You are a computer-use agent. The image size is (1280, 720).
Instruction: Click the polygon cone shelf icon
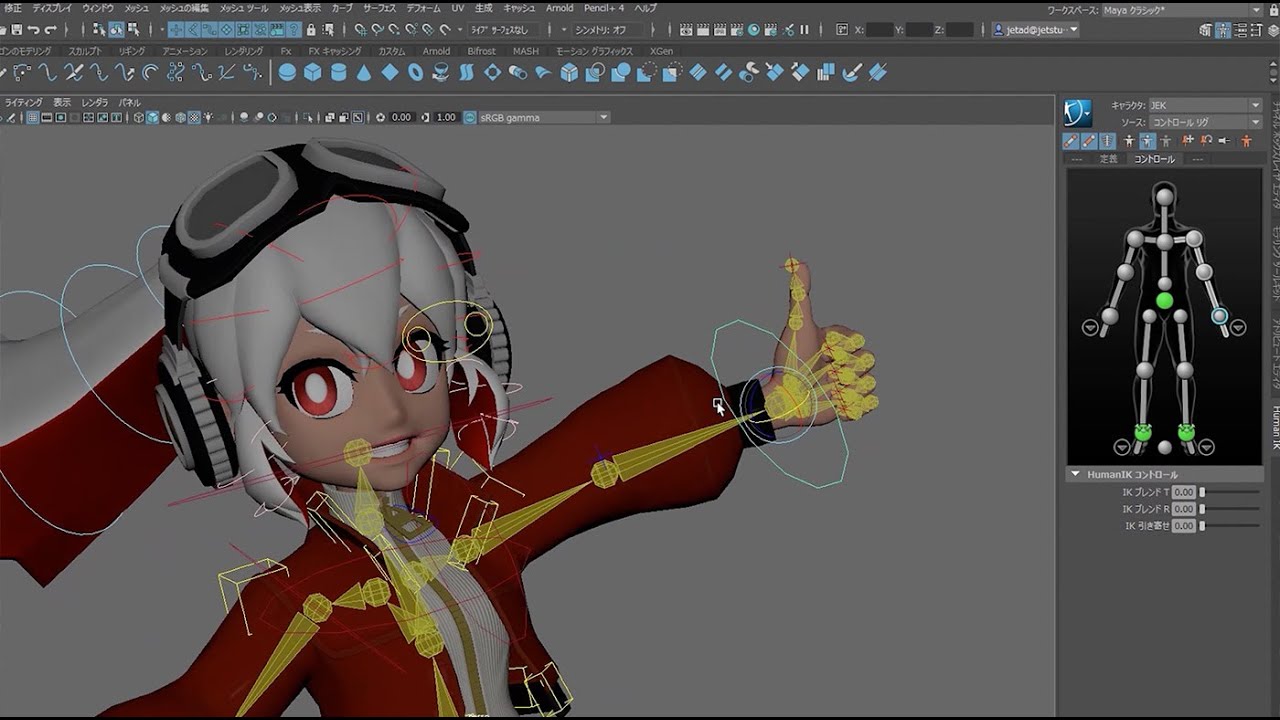click(364, 72)
